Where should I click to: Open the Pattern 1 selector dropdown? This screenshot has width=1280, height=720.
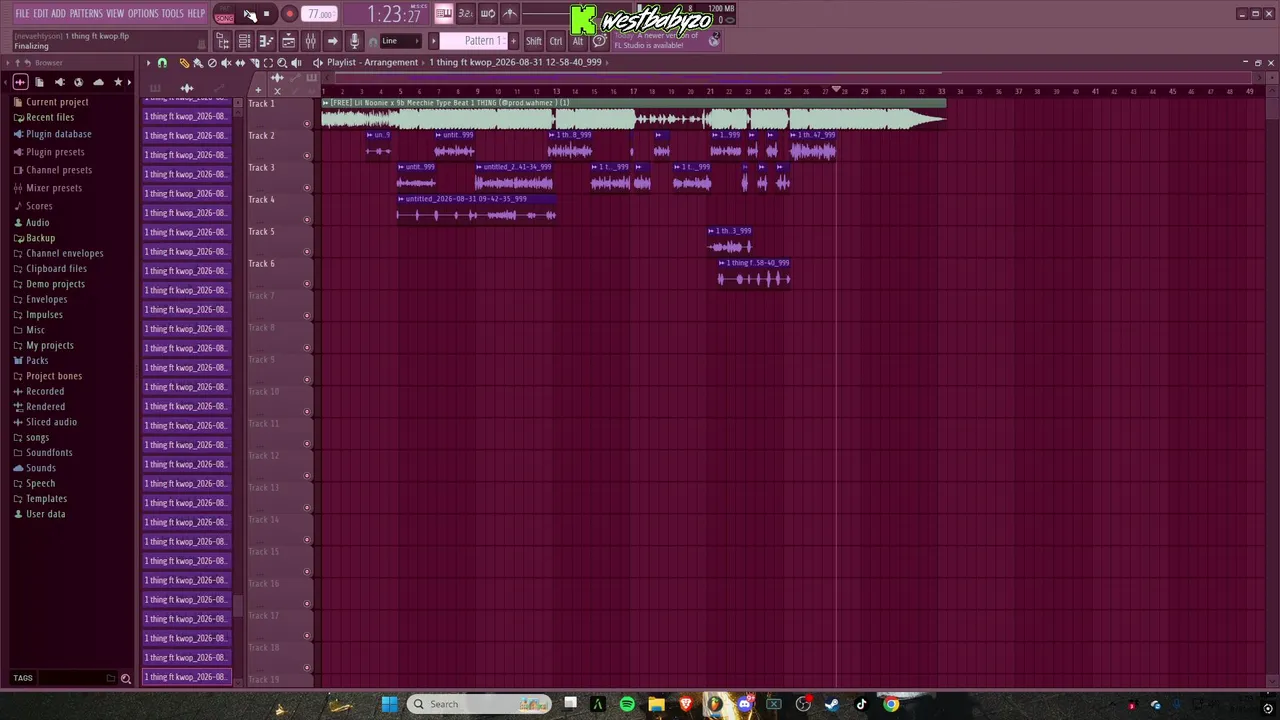coord(473,41)
